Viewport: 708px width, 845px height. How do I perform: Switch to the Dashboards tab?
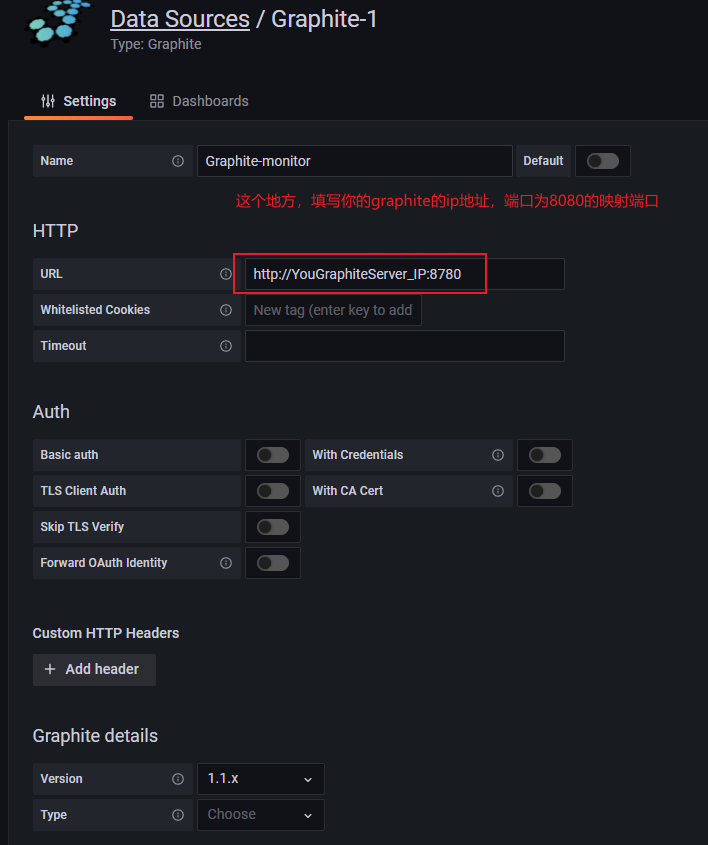tap(199, 101)
